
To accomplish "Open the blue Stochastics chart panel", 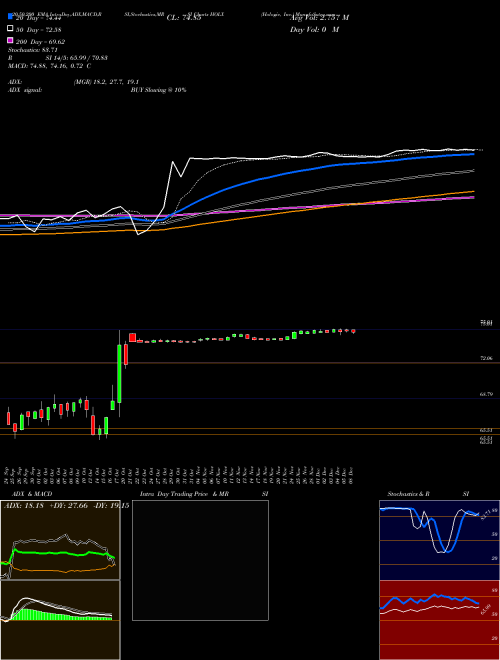I will [x=439, y=540].
